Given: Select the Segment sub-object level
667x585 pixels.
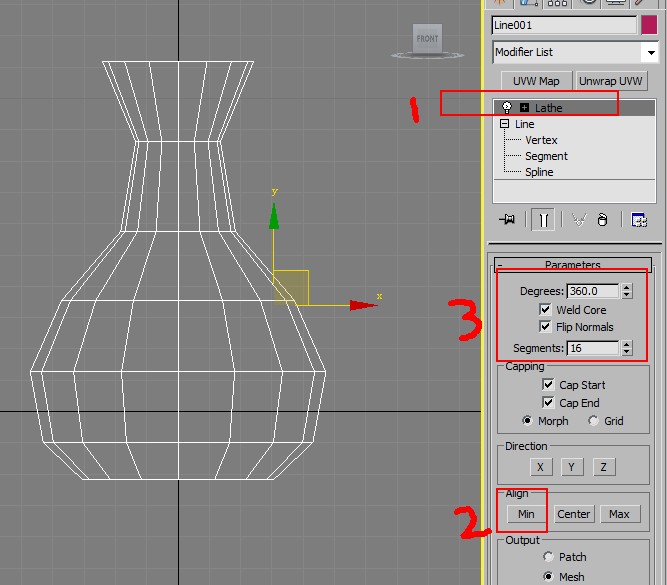Looking at the screenshot, I should tap(546, 156).
